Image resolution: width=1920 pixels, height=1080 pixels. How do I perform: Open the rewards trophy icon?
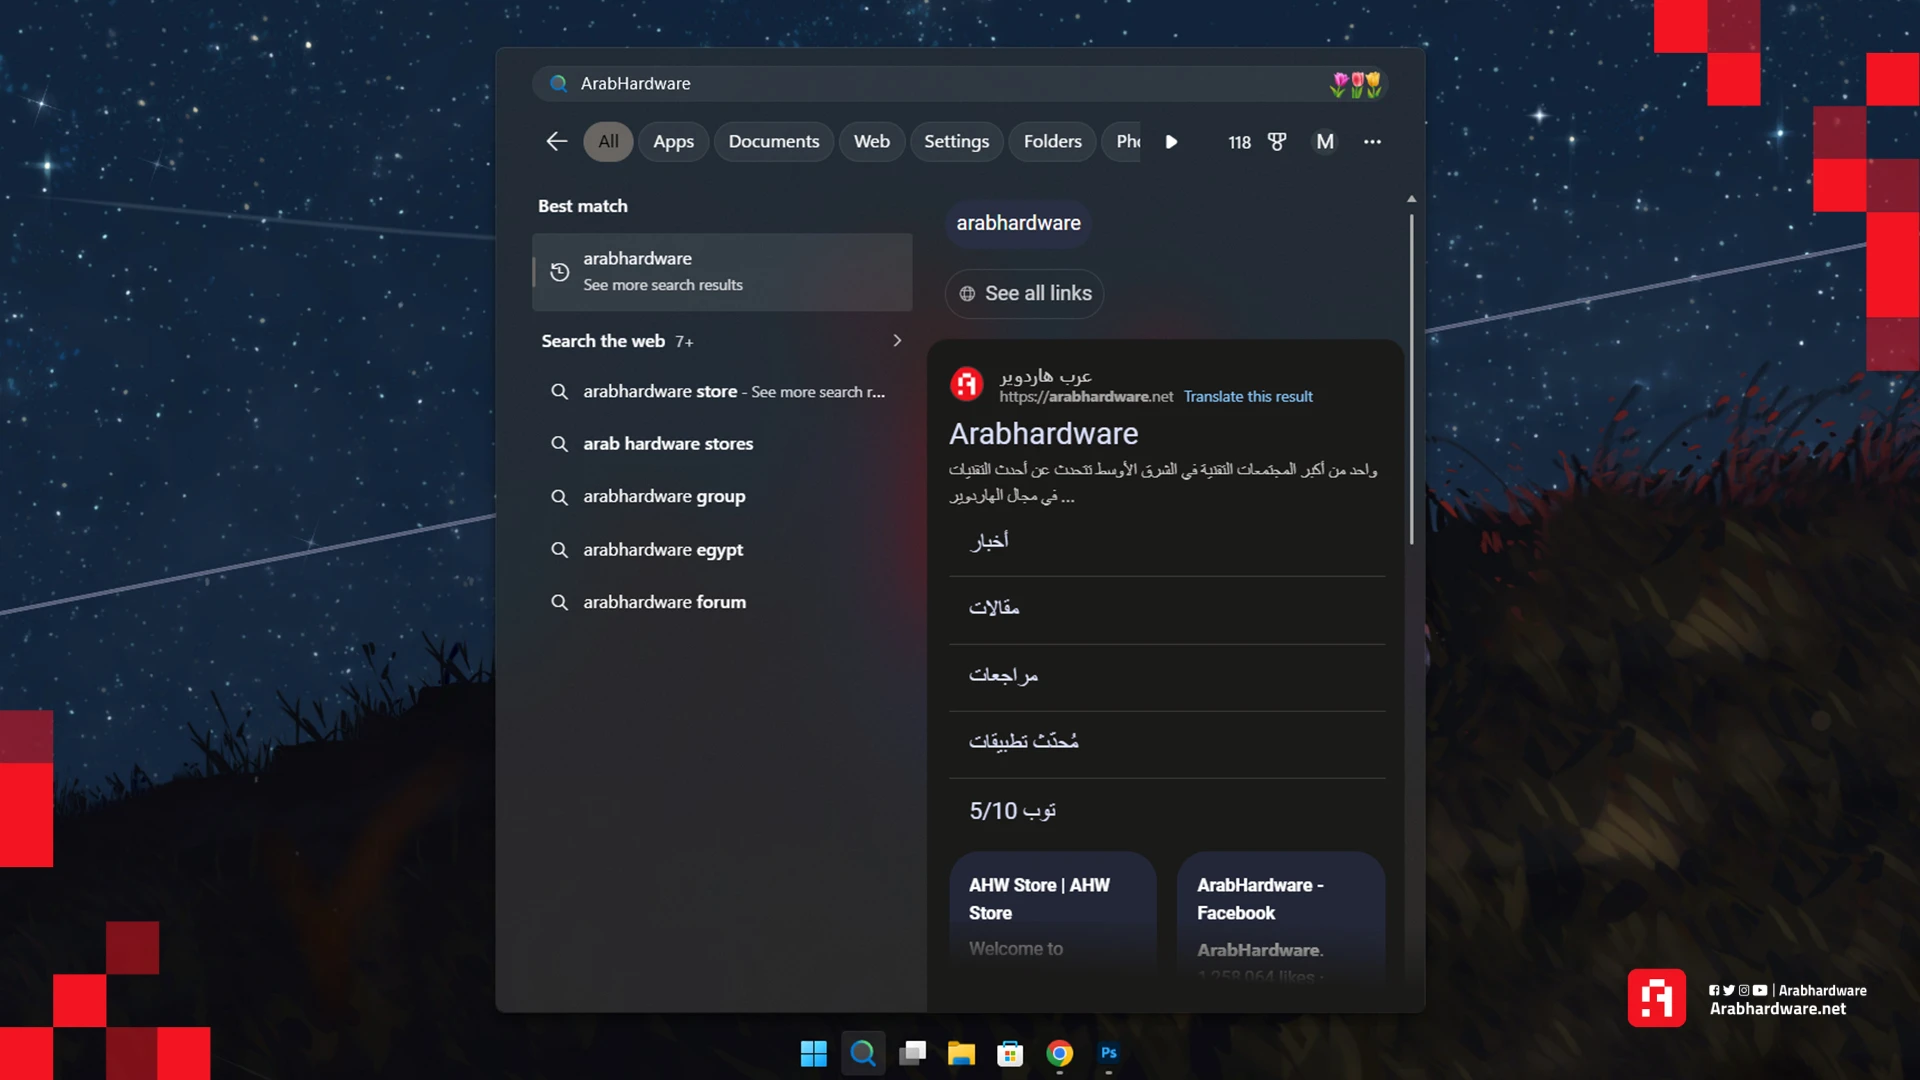[x=1277, y=142]
